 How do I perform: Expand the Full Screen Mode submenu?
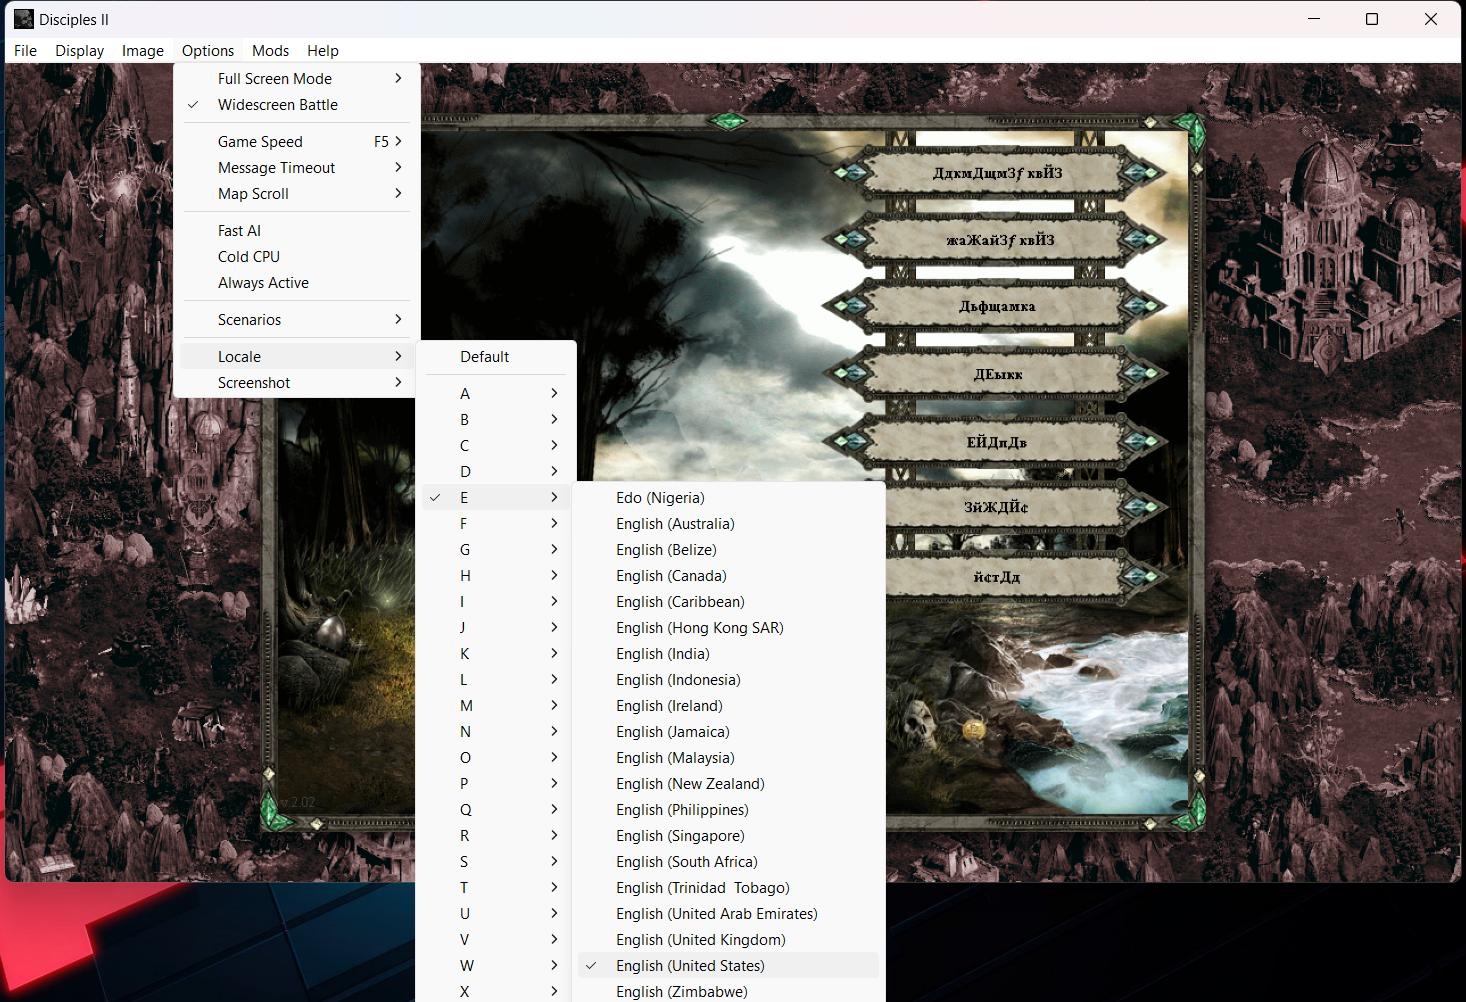[295, 79]
